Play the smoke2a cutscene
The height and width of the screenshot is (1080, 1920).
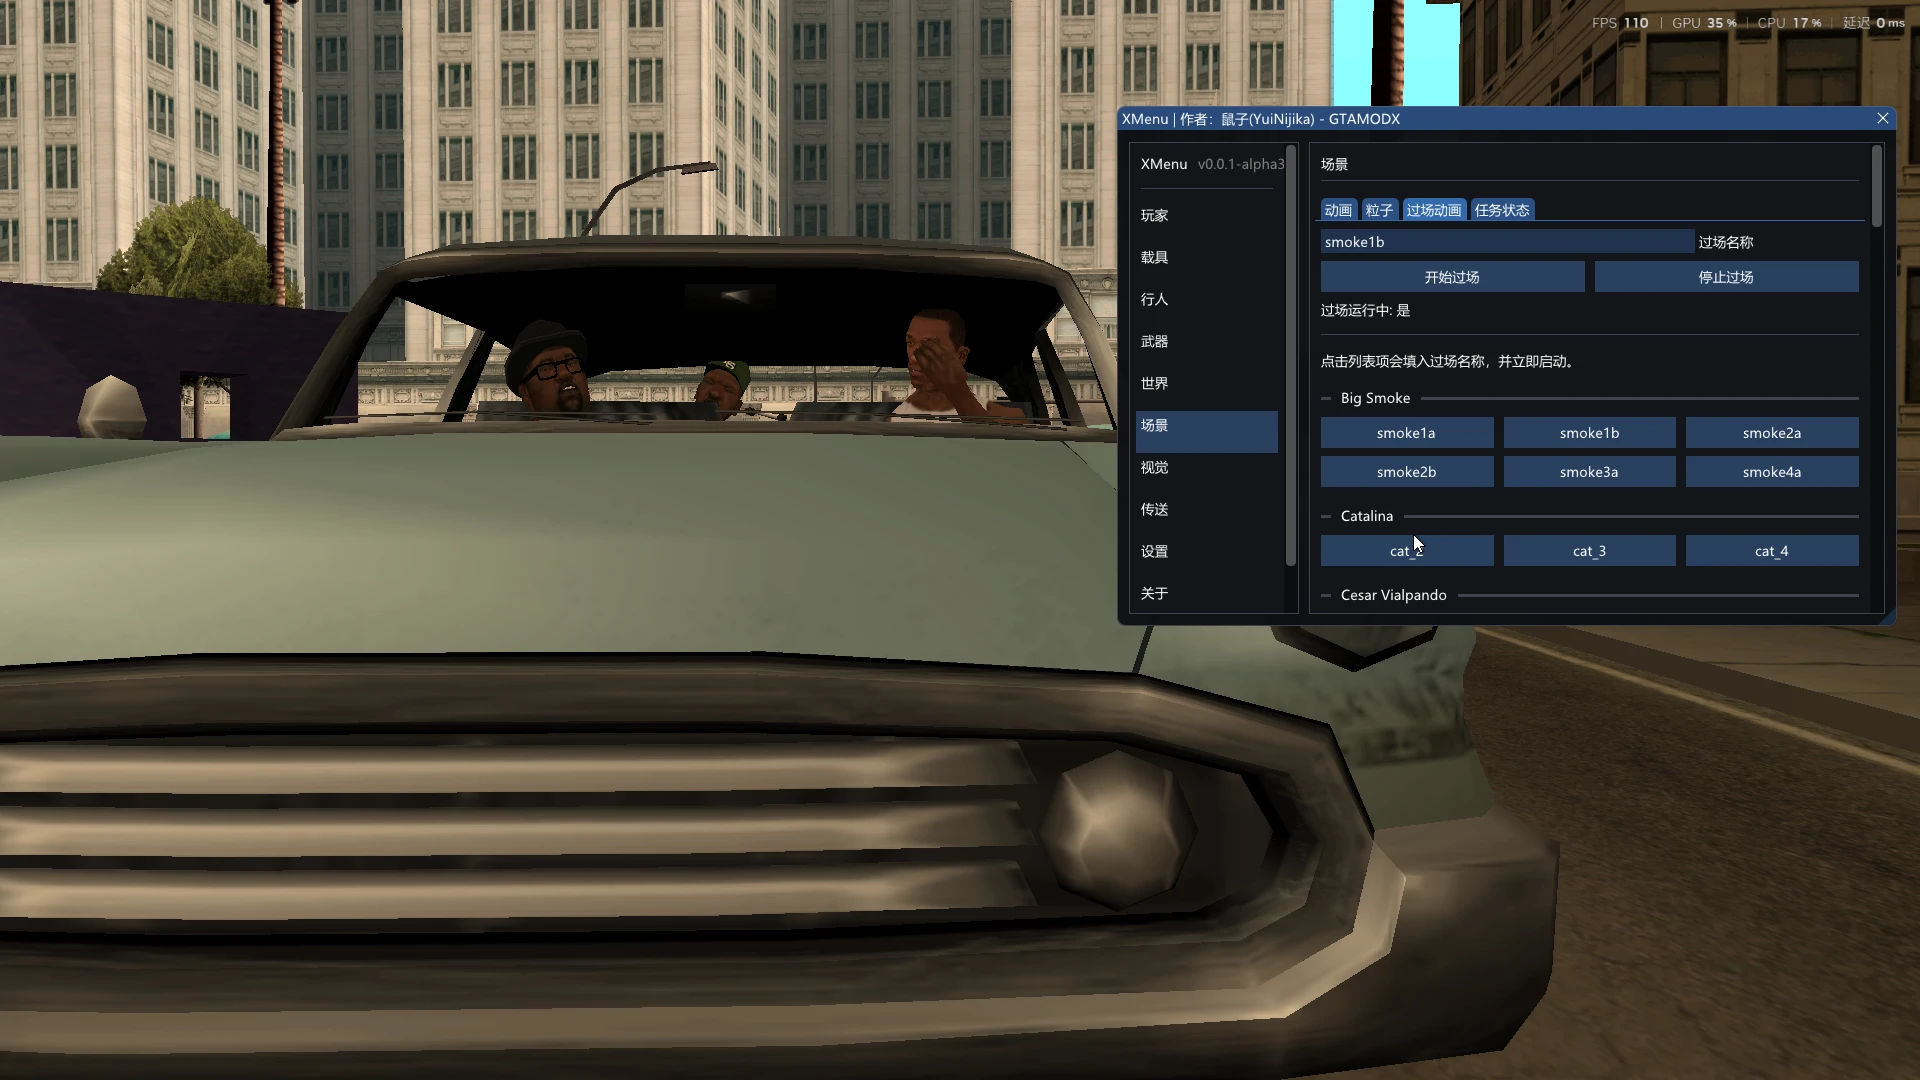coord(1772,433)
